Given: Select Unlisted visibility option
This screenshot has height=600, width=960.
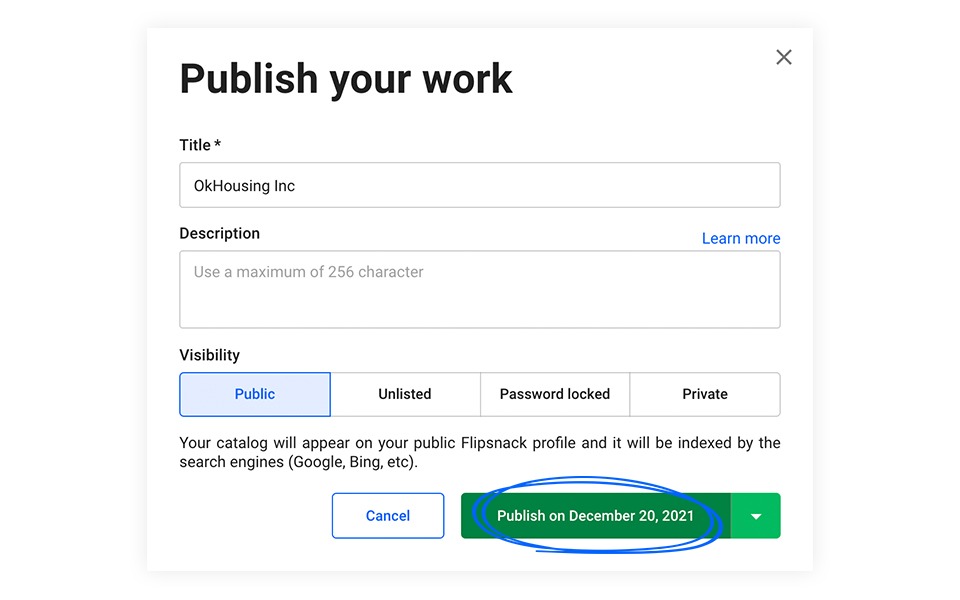Looking at the screenshot, I should point(405,394).
